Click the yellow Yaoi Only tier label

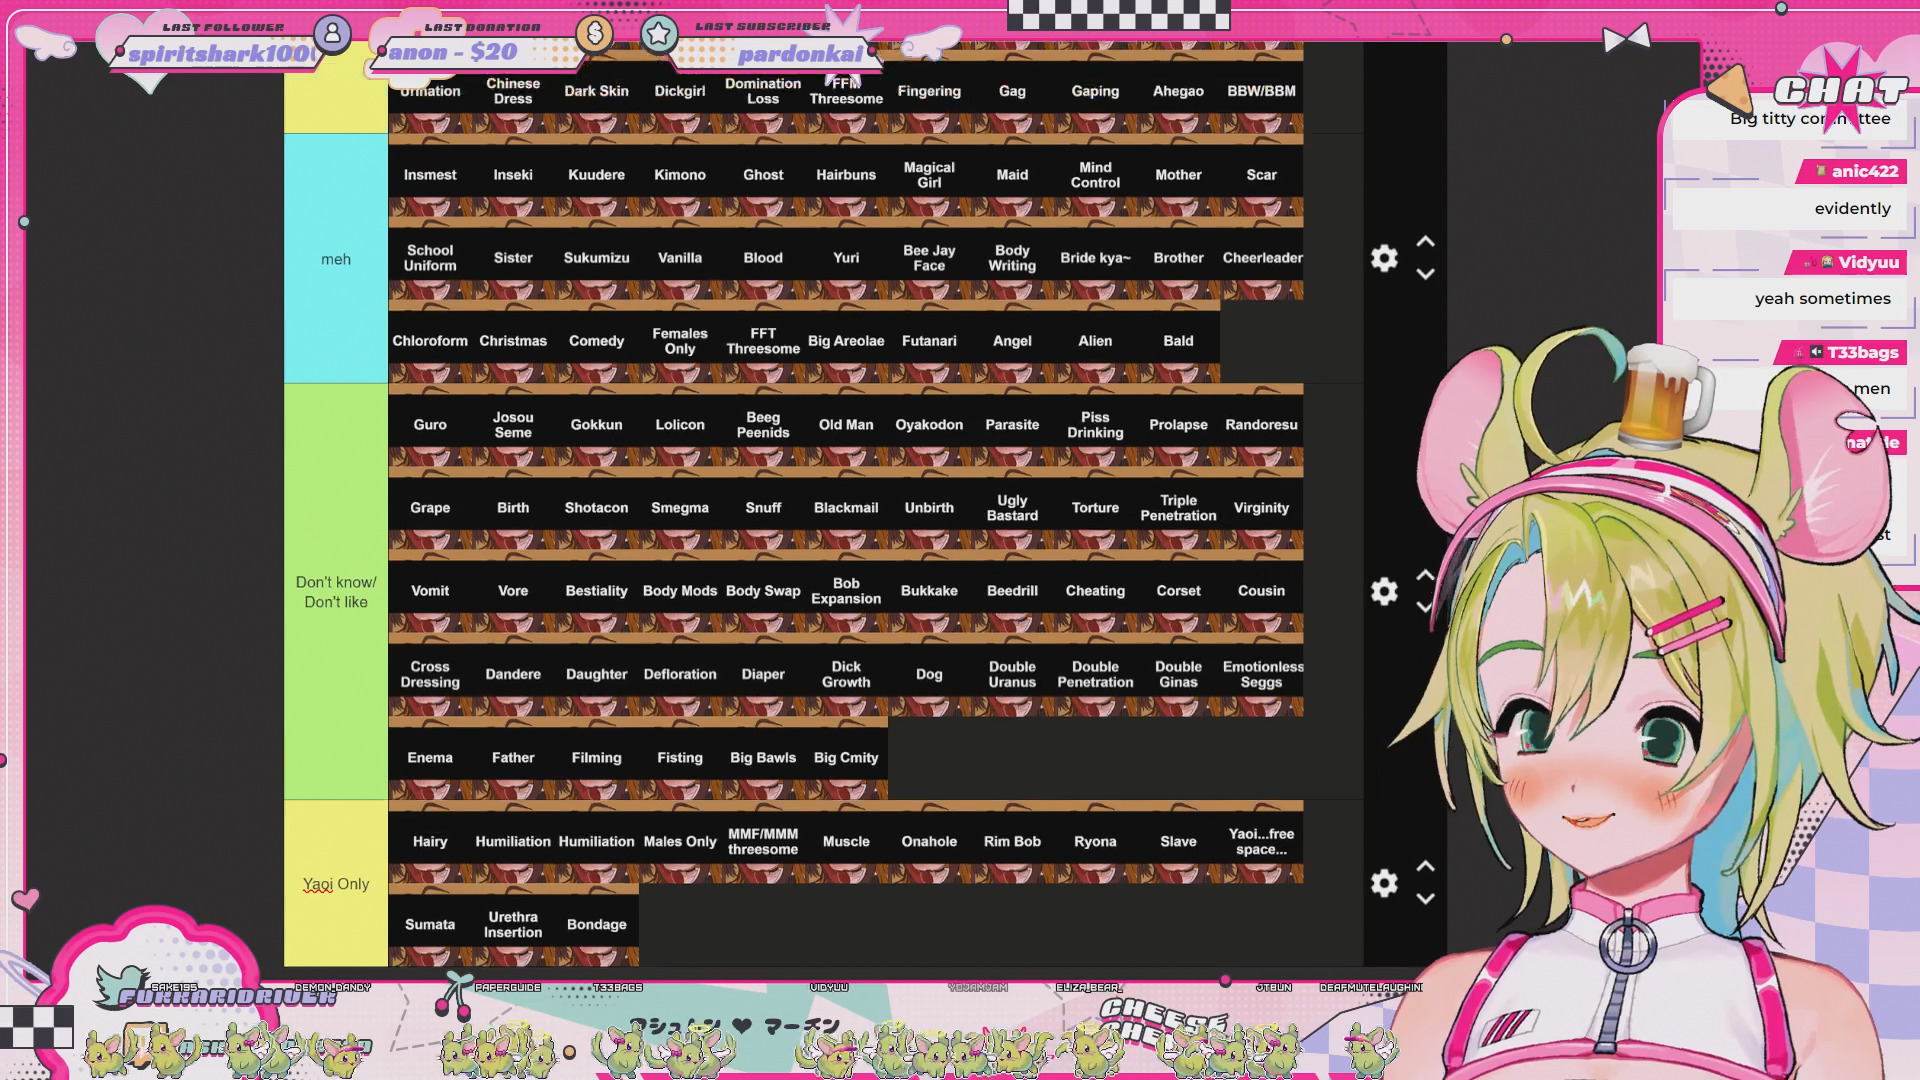pos(336,884)
